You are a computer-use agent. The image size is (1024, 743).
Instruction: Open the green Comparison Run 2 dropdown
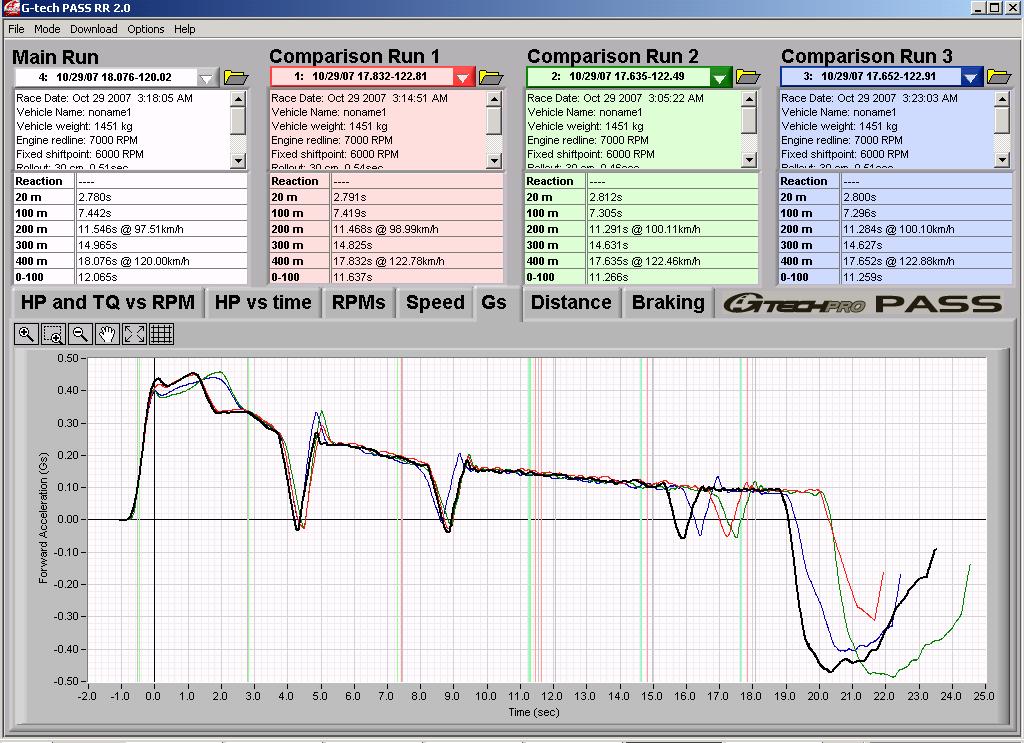(720, 77)
